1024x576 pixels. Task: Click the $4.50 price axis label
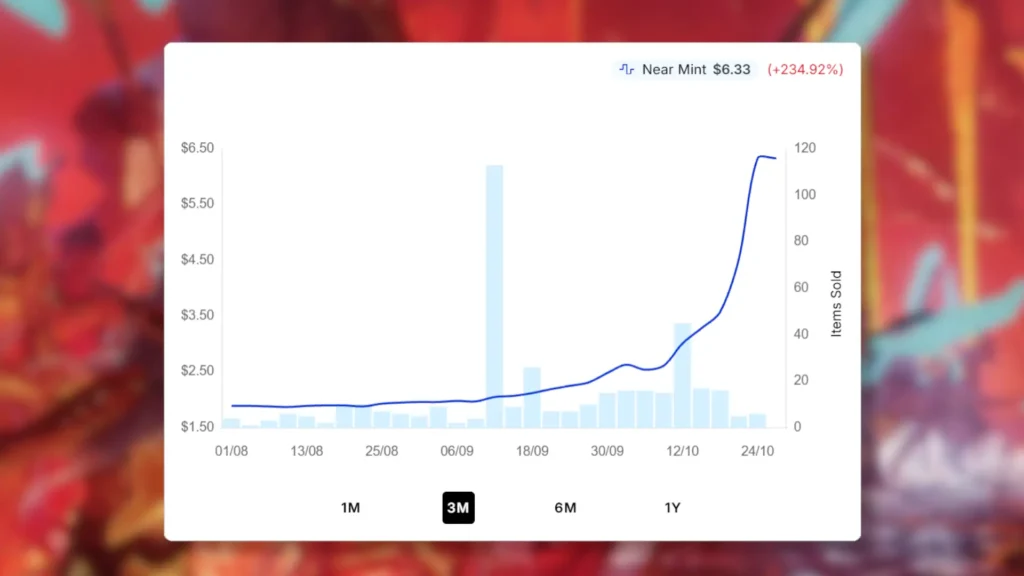pos(197,259)
